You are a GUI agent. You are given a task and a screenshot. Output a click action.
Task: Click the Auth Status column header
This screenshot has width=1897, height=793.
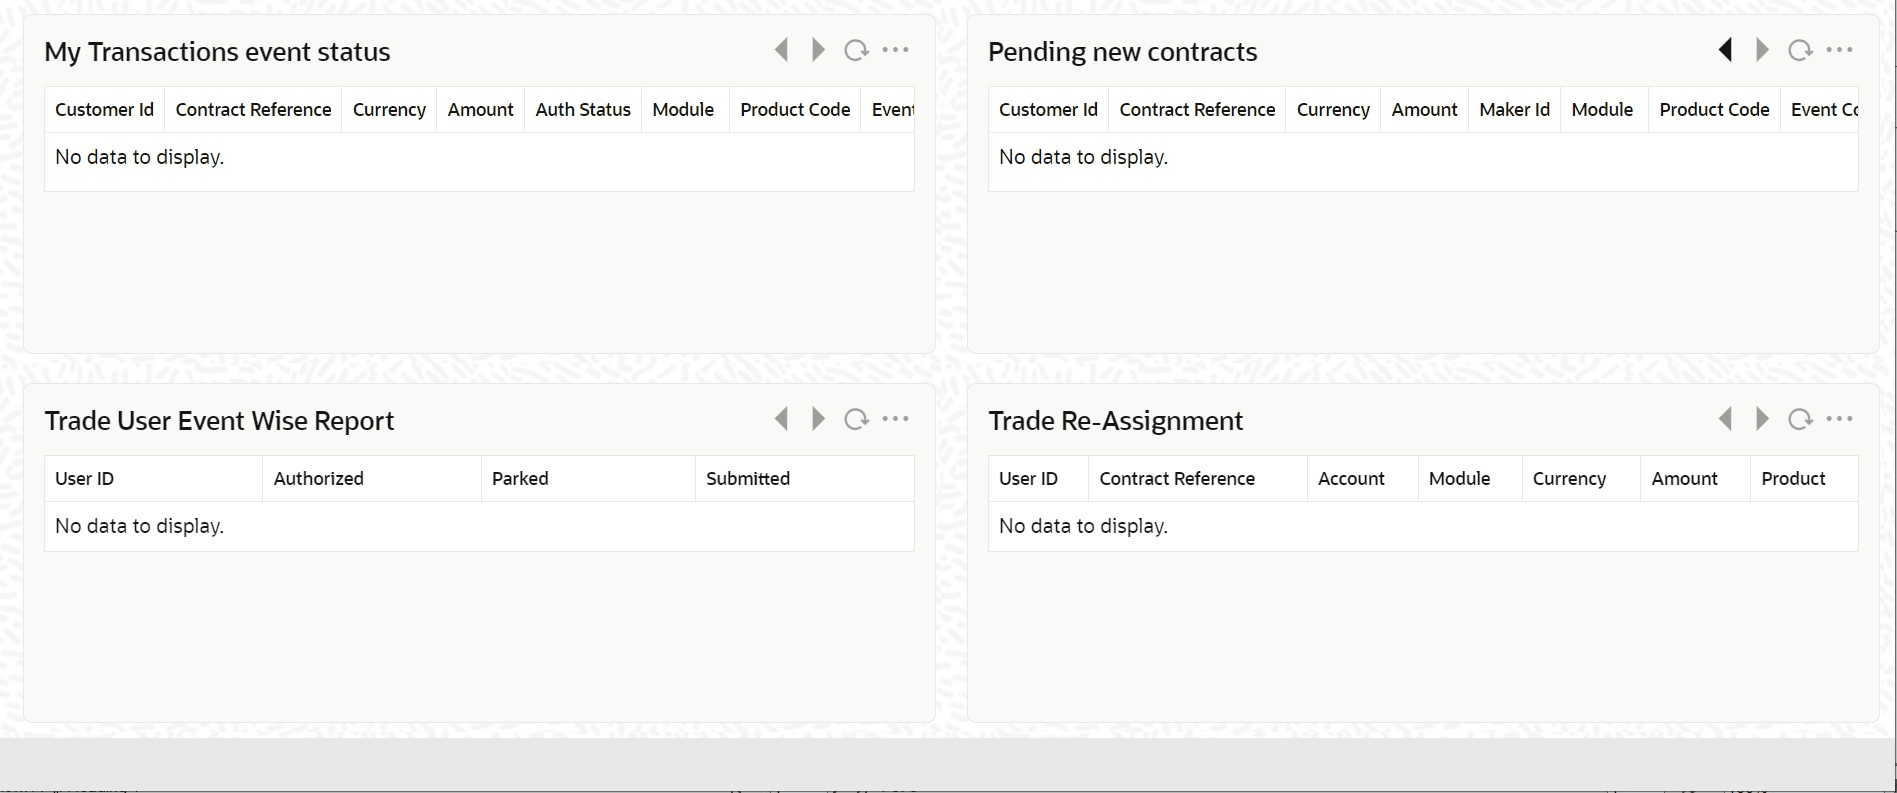point(582,109)
